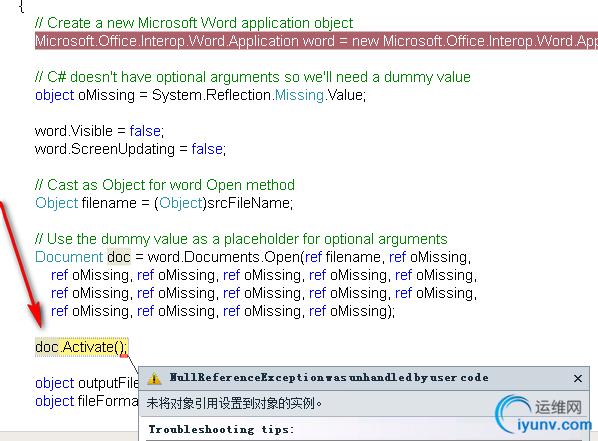598x441 pixels.
Task: Click 'word.ScreenUpdating = false;' line
Action: 130,149
